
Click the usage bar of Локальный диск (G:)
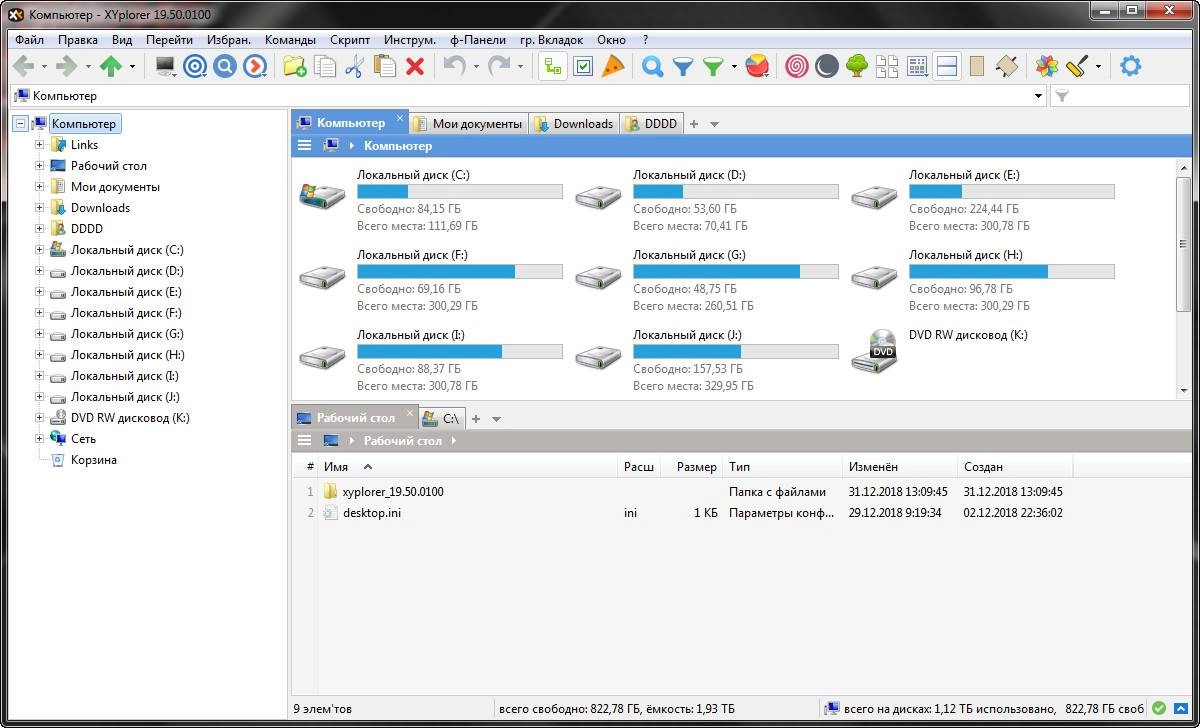point(736,272)
